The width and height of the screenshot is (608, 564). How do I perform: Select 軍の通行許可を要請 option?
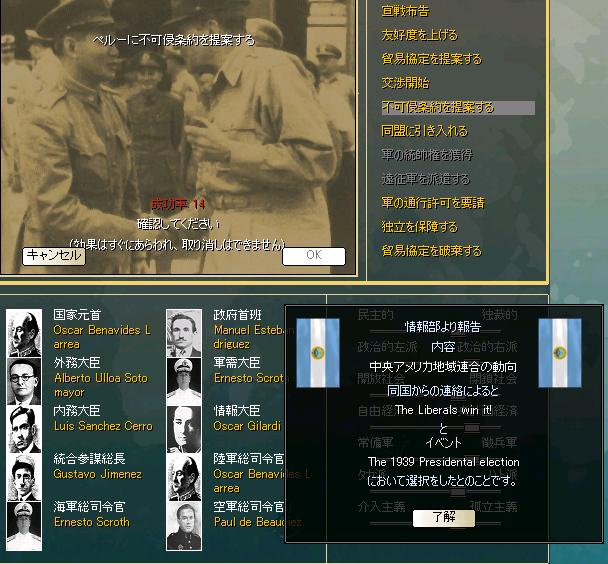pos(433,203)
